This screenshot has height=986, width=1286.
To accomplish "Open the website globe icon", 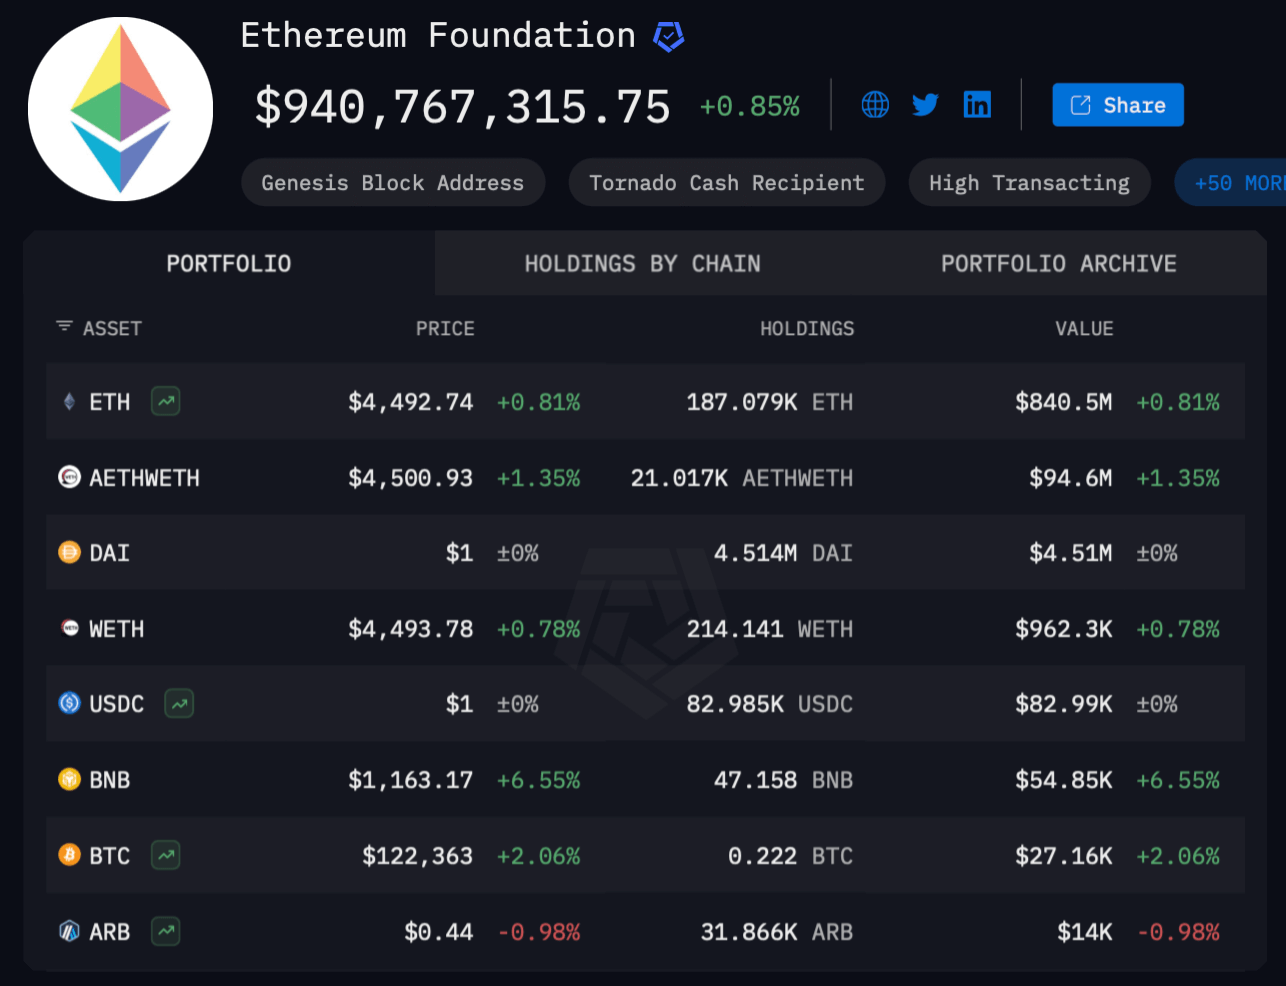I will click(875, 105).
